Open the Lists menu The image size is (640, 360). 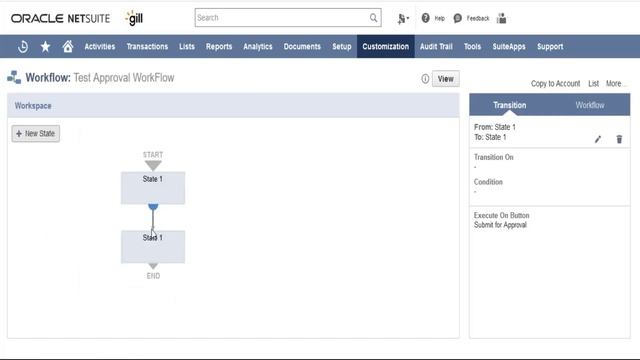[187, 47]
